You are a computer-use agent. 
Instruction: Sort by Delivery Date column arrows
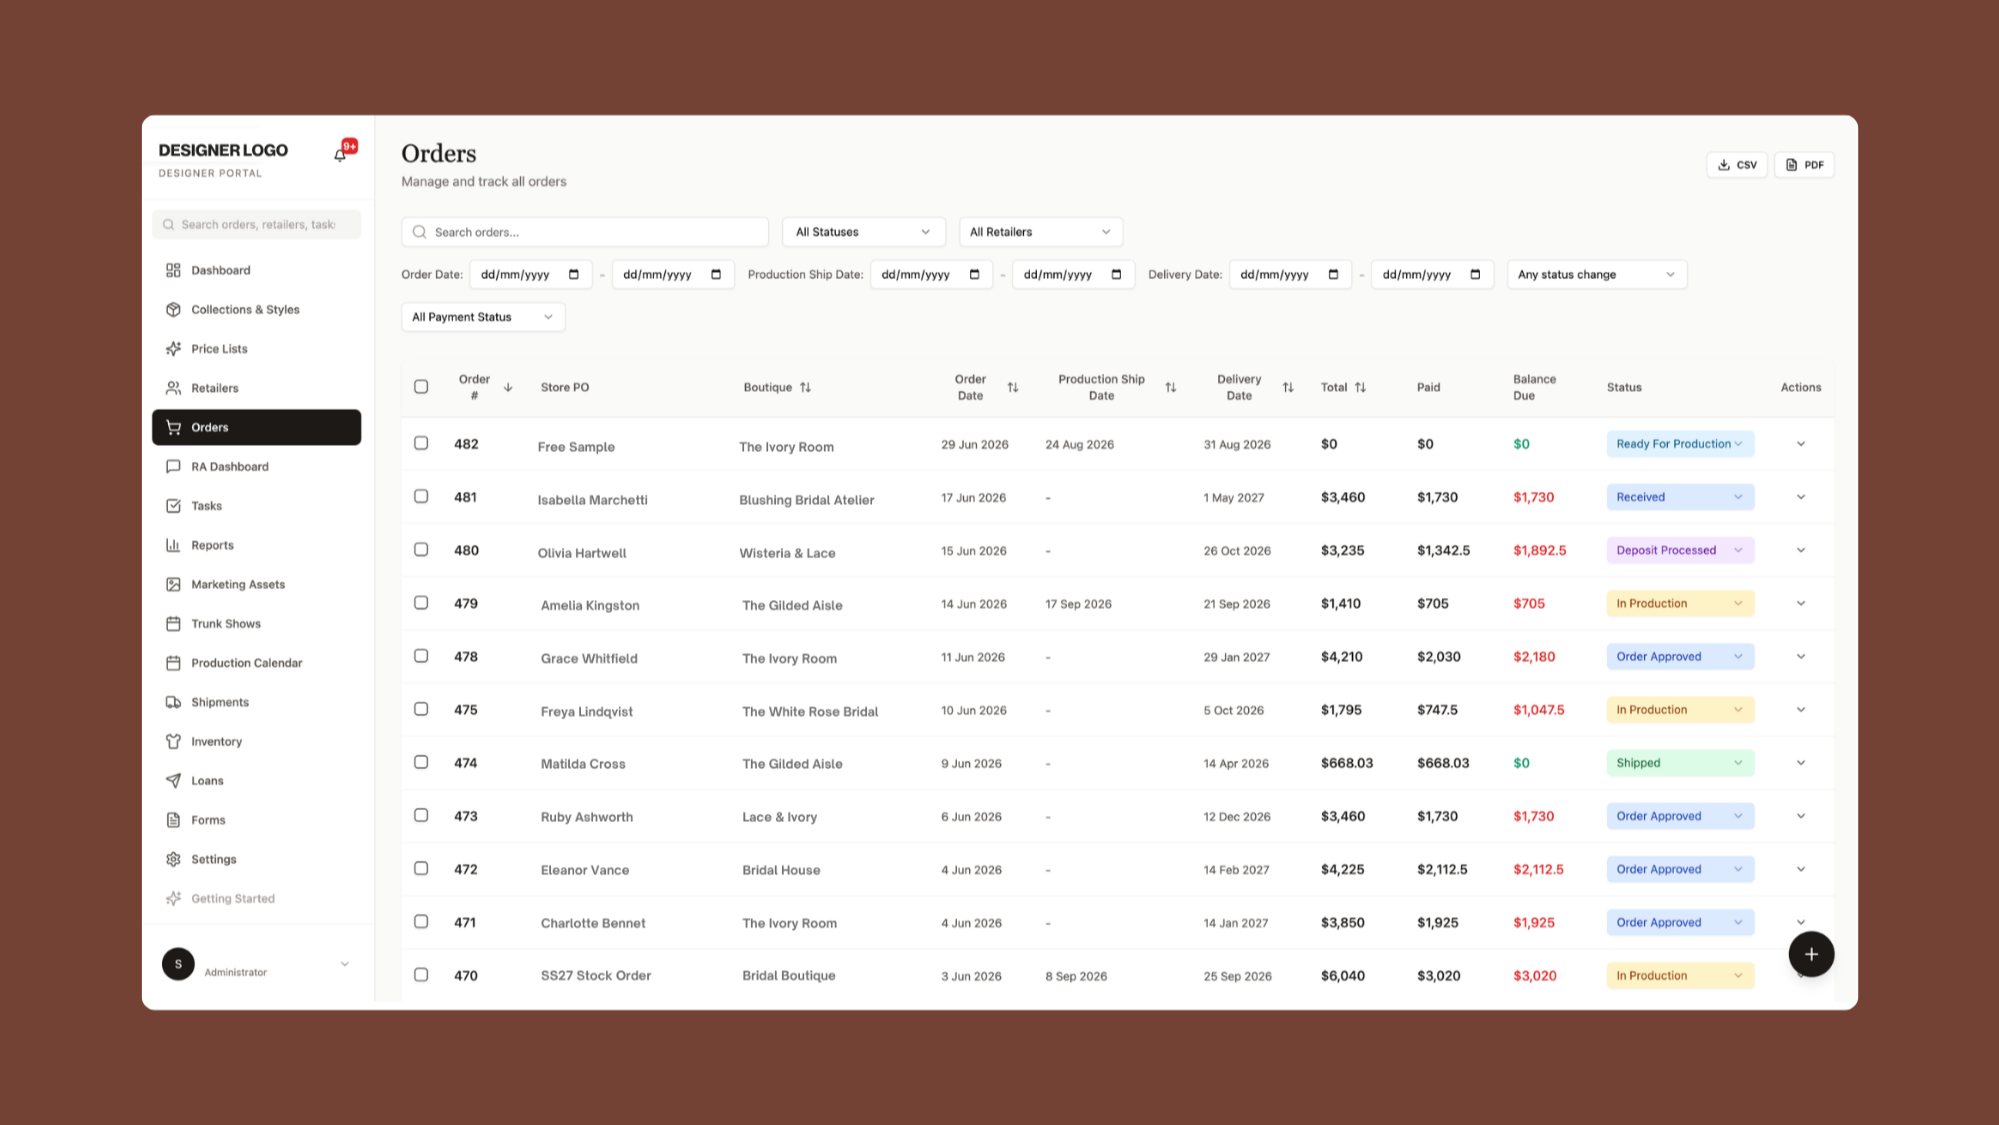[1288, 387]
